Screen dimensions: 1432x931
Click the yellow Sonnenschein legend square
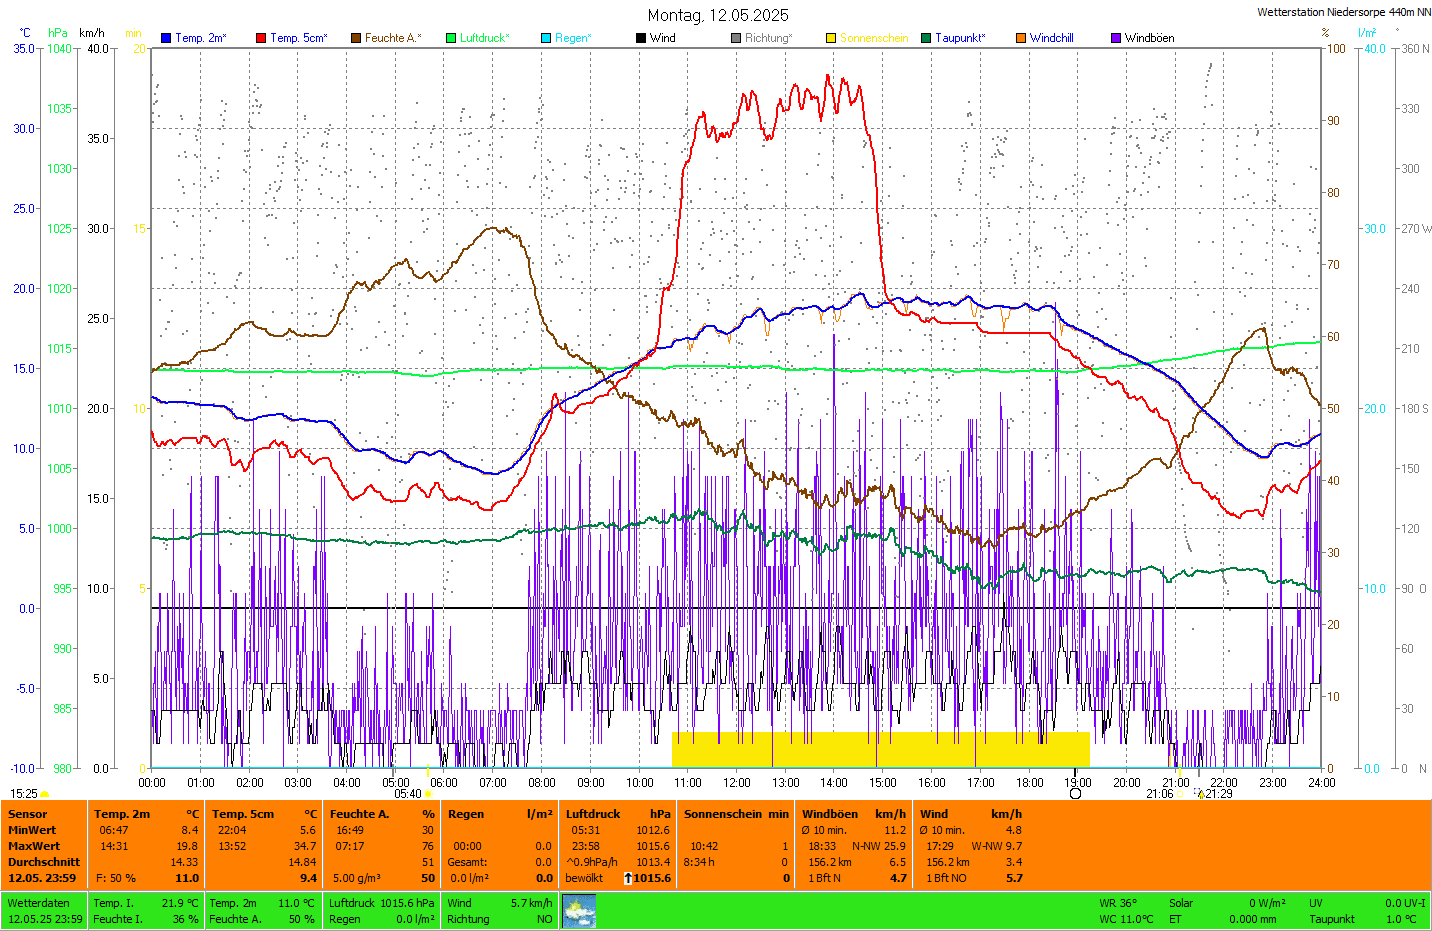click(x=831, y=38)
